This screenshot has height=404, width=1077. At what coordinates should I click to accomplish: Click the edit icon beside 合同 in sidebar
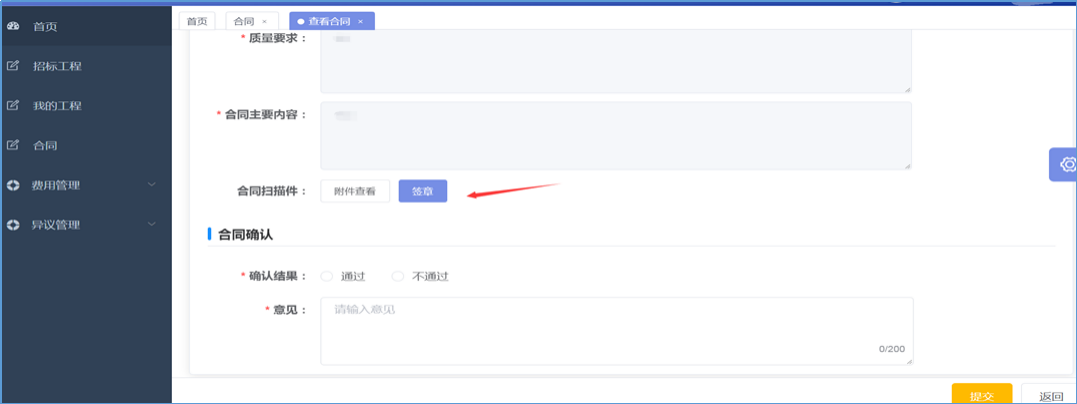(x=13, y=145)
